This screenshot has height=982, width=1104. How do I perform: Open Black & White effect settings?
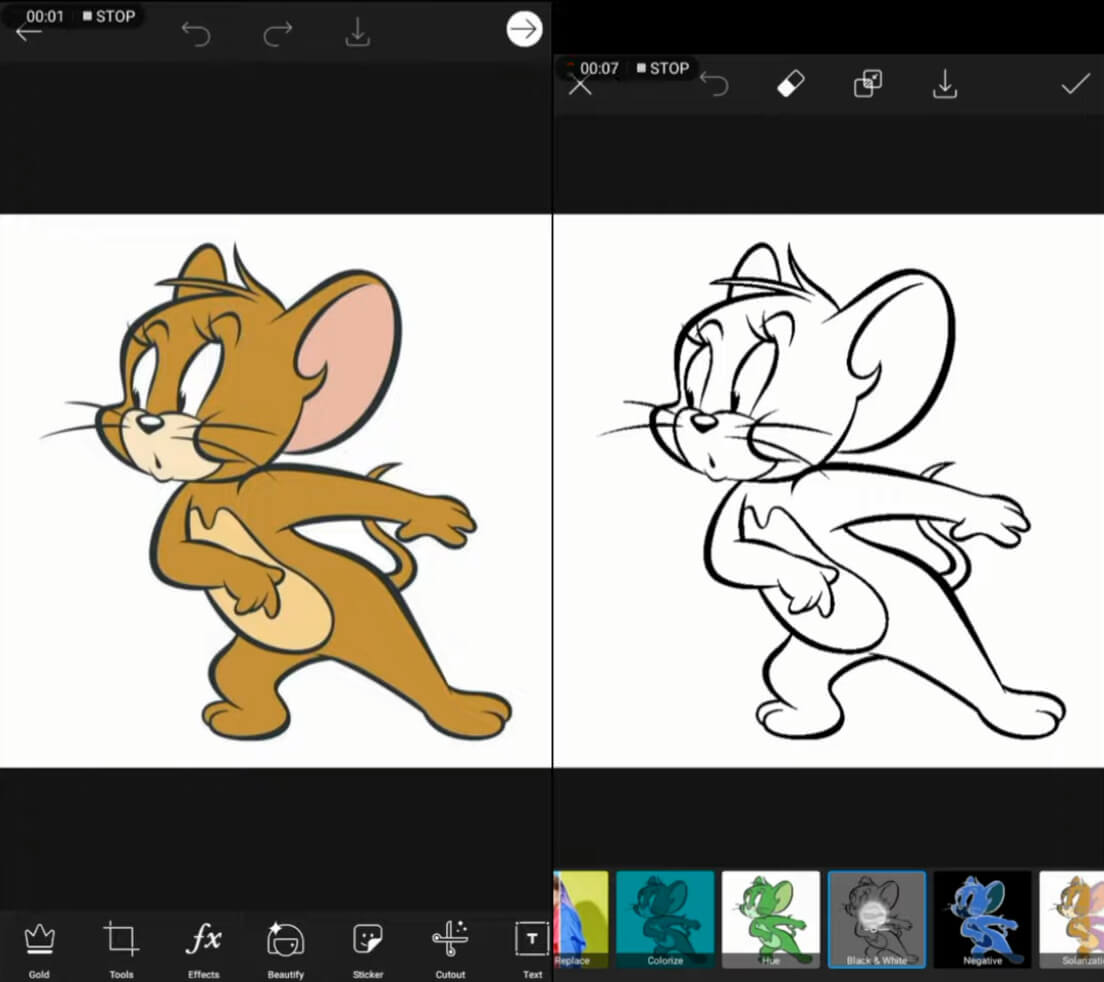click(x=877, y=919)
